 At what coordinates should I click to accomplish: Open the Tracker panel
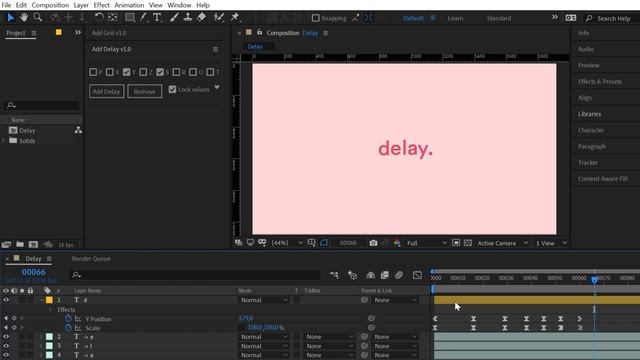[588, 162]
